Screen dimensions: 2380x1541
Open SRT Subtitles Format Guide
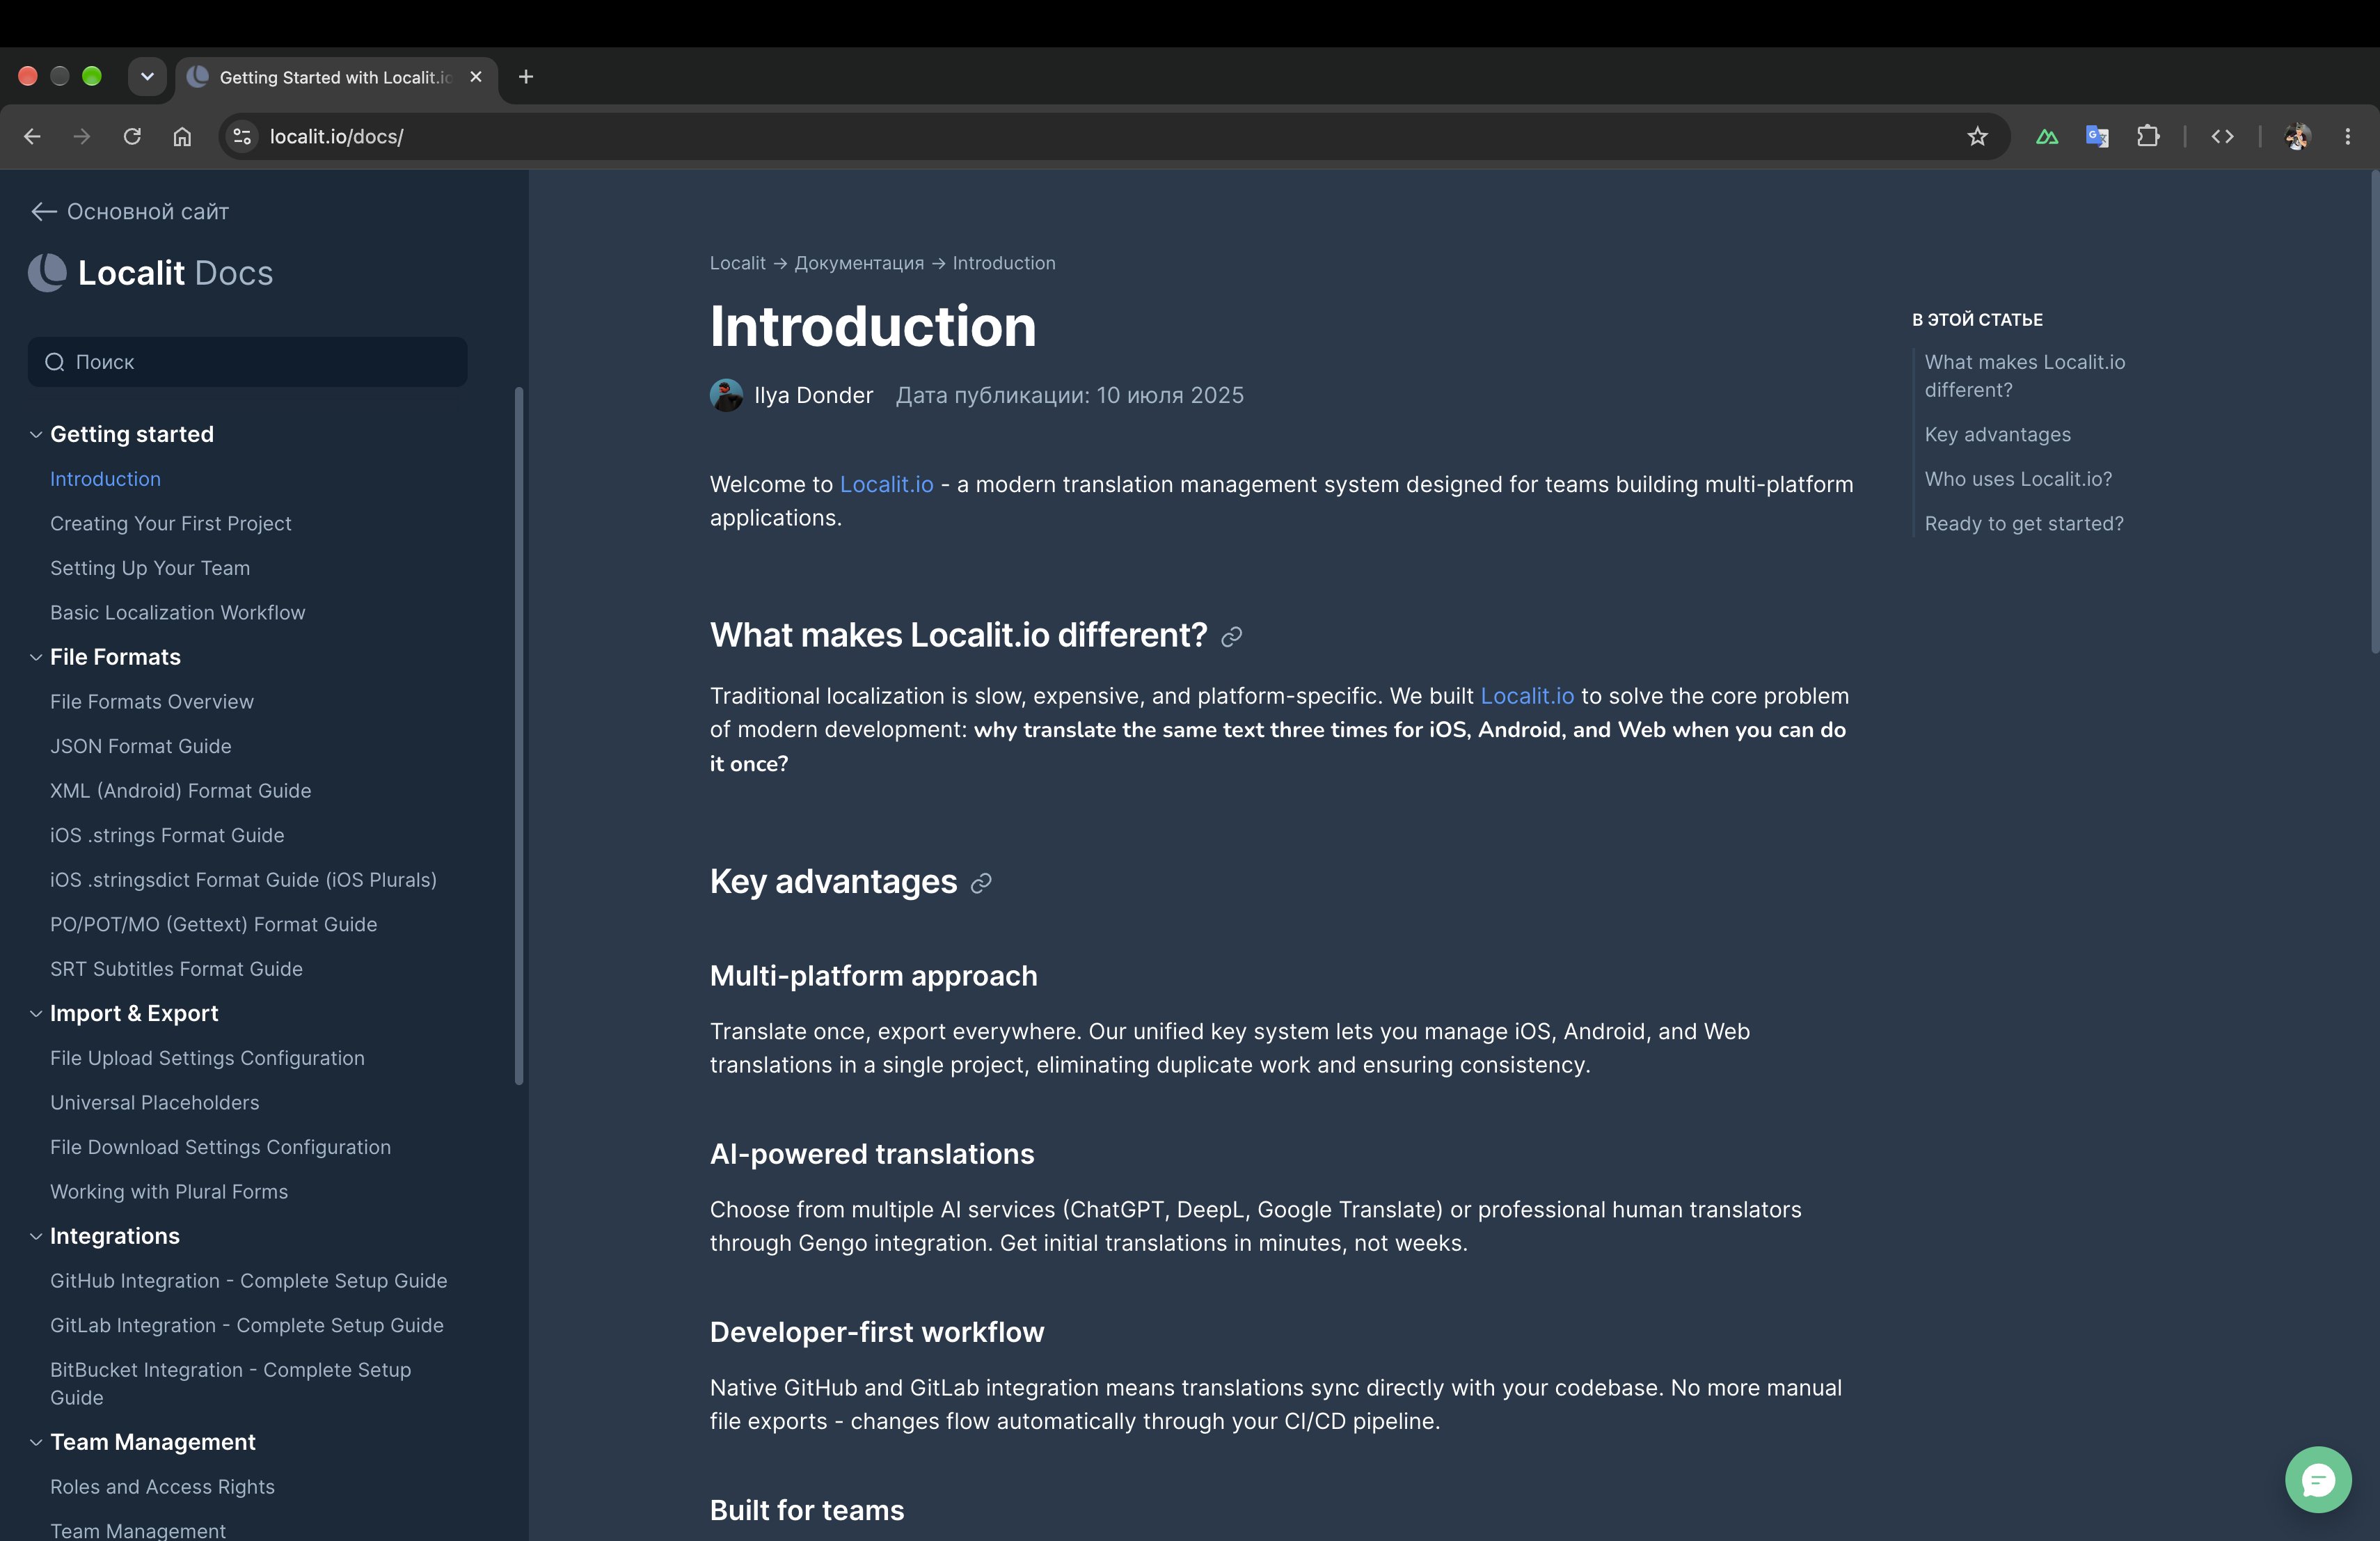[x=176, y=970]
